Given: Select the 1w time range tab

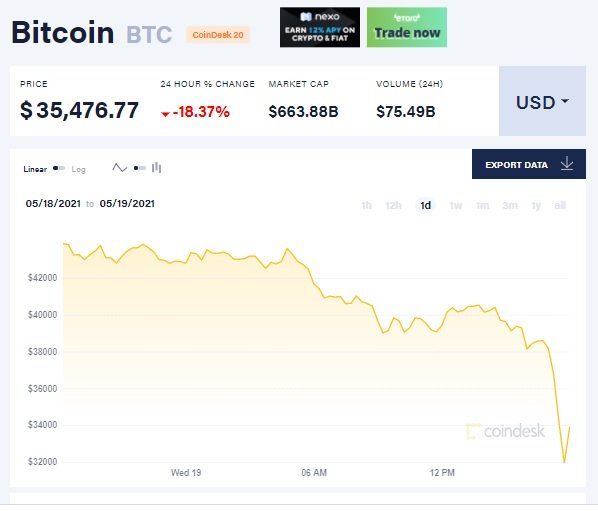Looking at the screenshot, I should [x=456, y=206].
